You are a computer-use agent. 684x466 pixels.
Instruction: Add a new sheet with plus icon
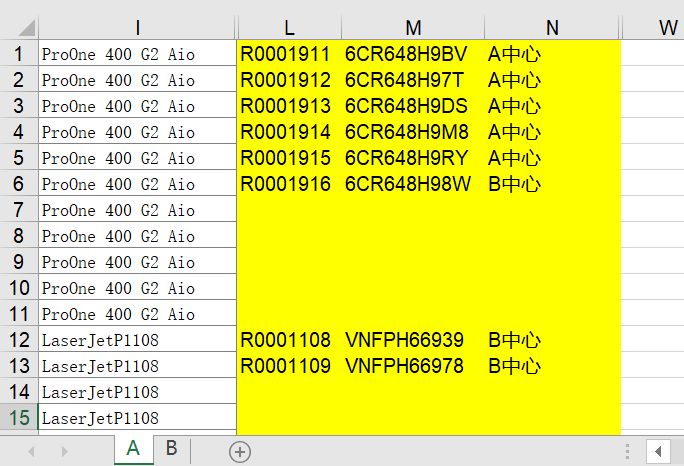pyautogui.click(x=240, y=452)
